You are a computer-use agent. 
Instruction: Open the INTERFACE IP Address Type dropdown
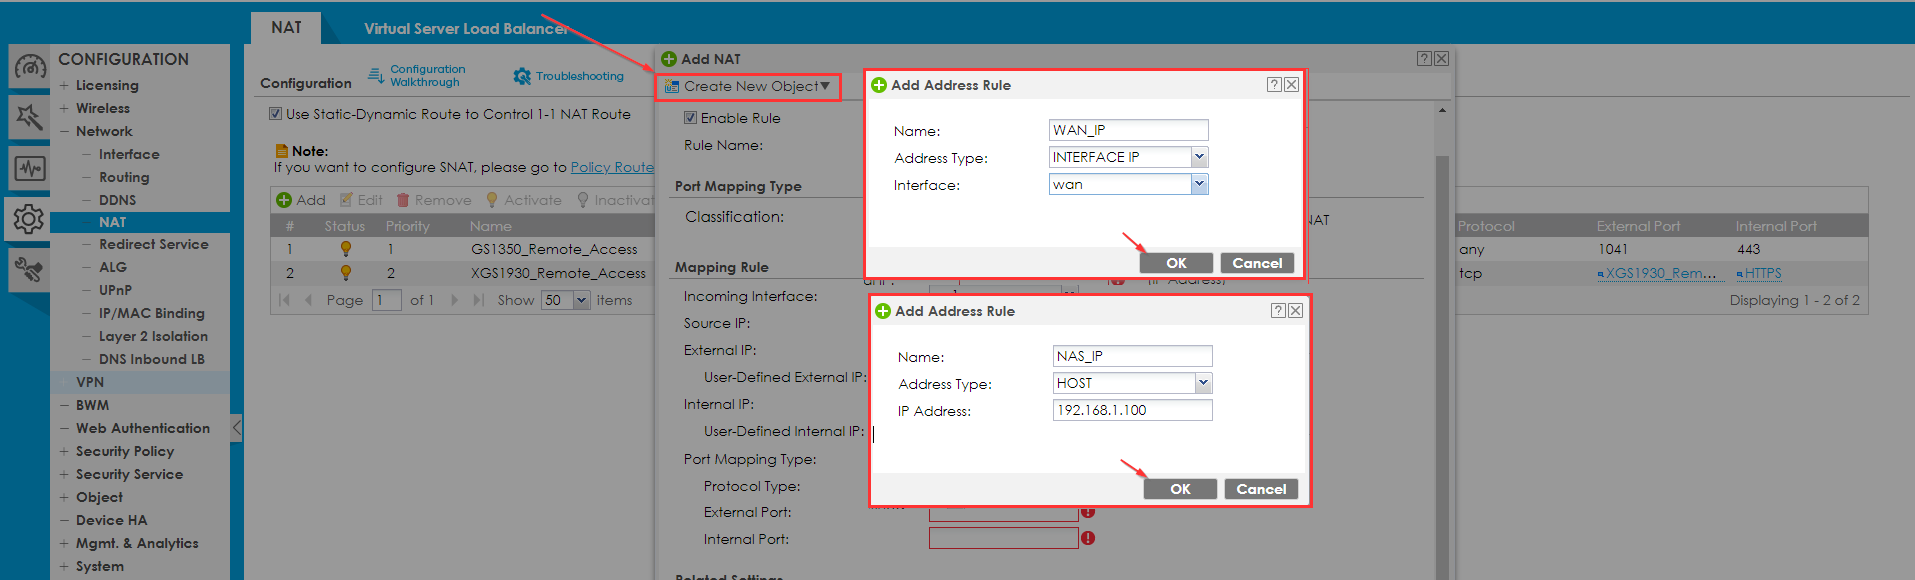click(x=1199, y=157)
